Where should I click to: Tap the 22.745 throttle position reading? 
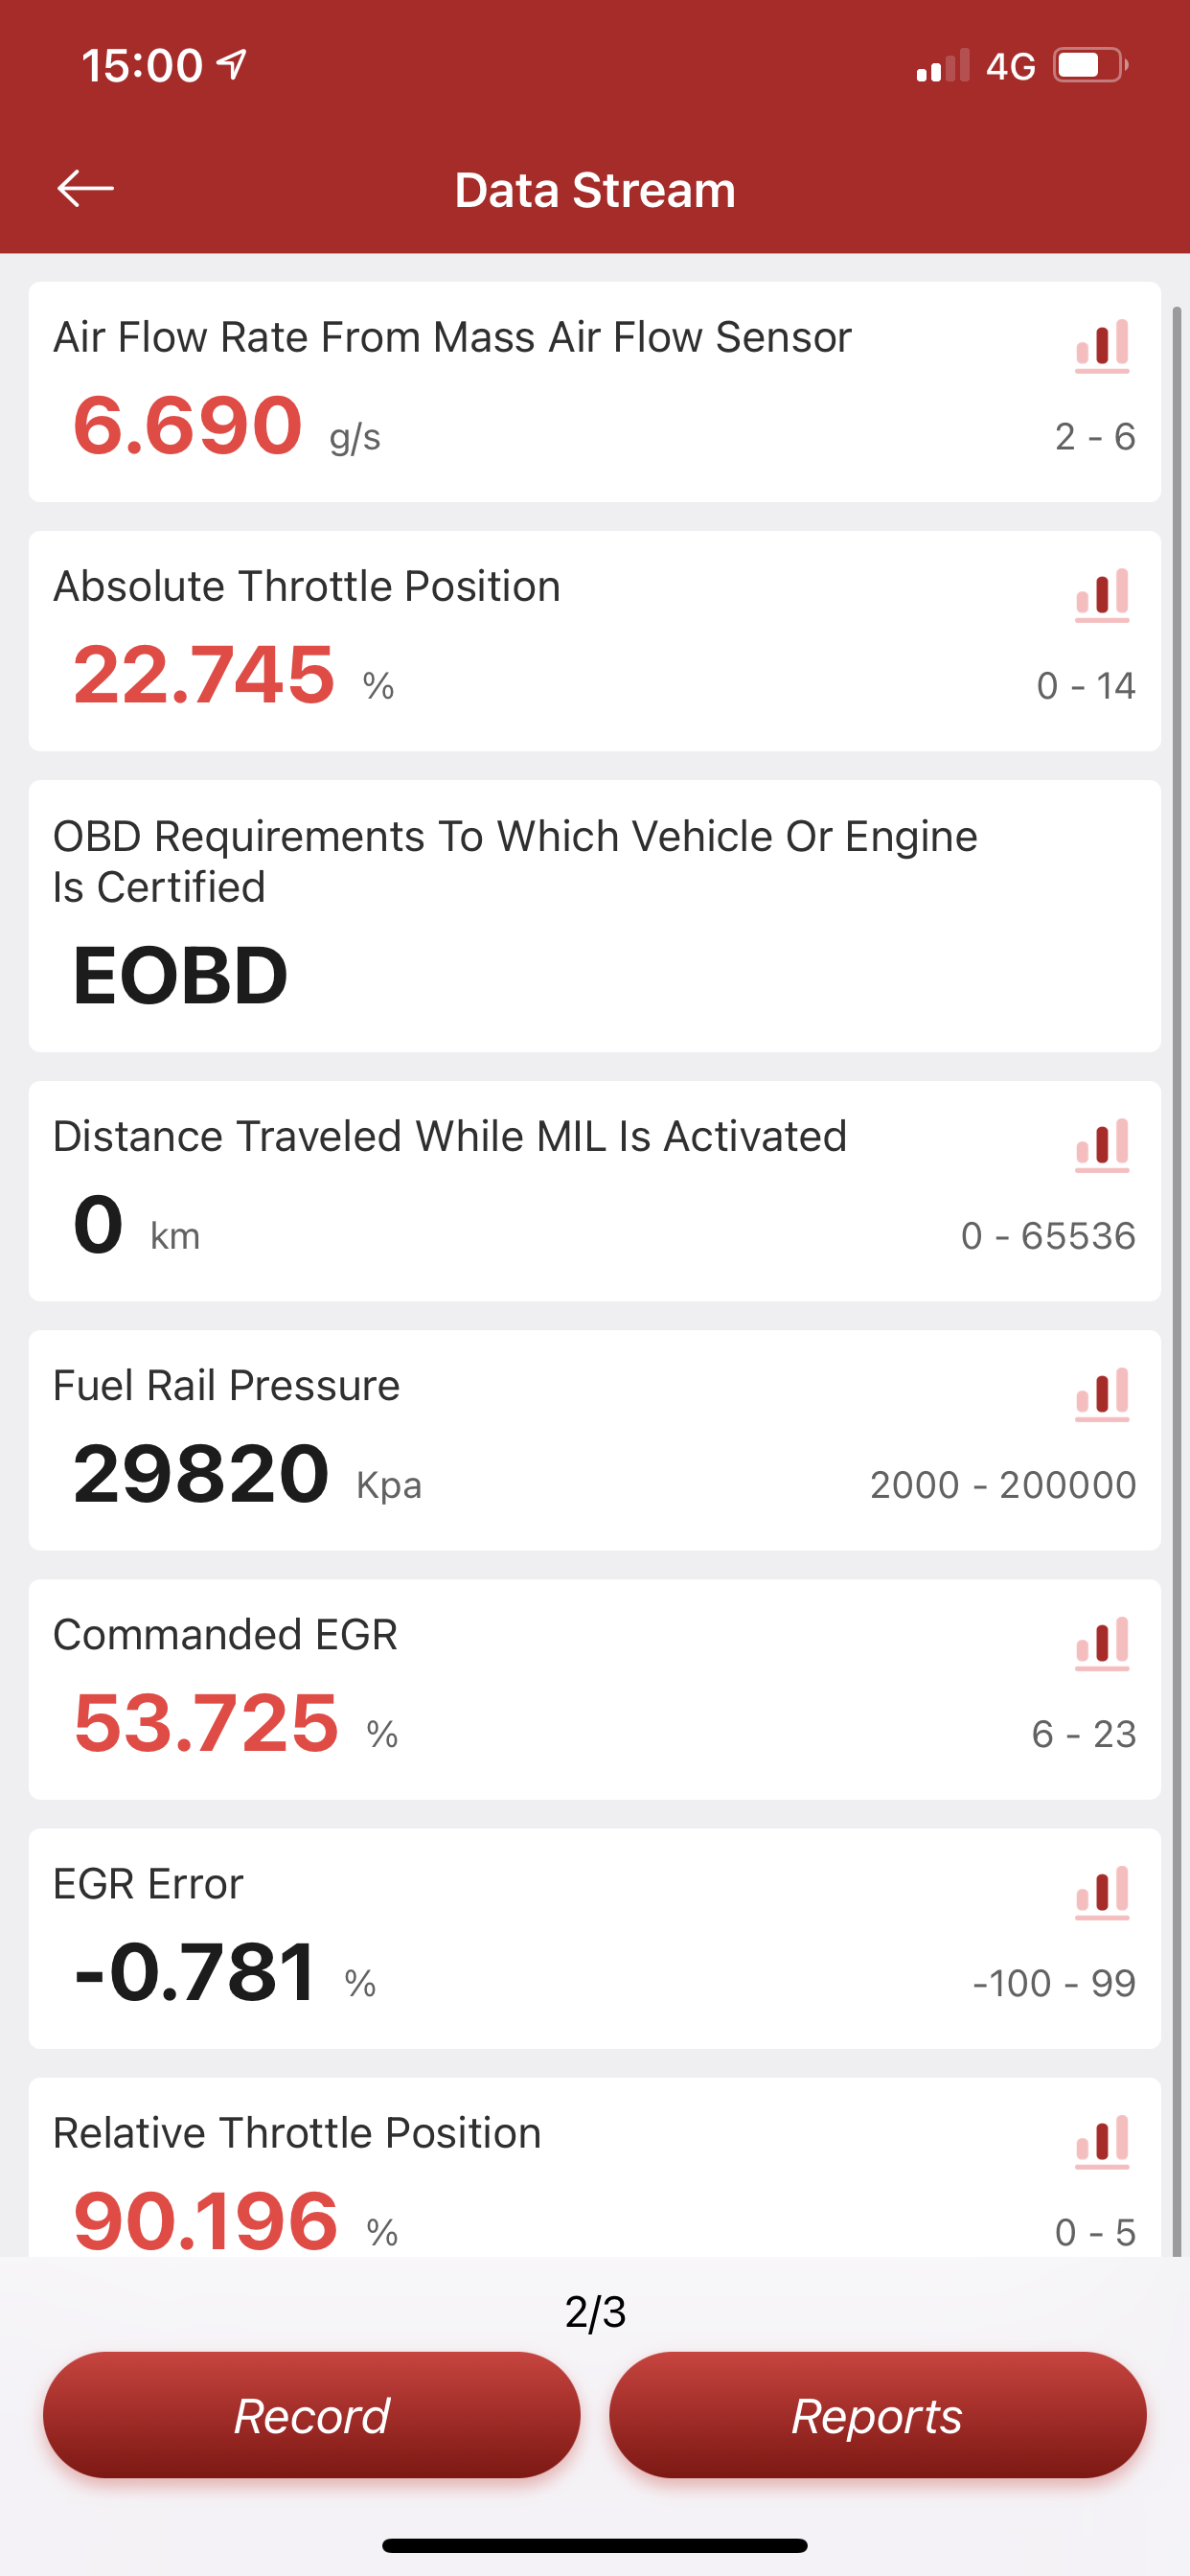204,675
